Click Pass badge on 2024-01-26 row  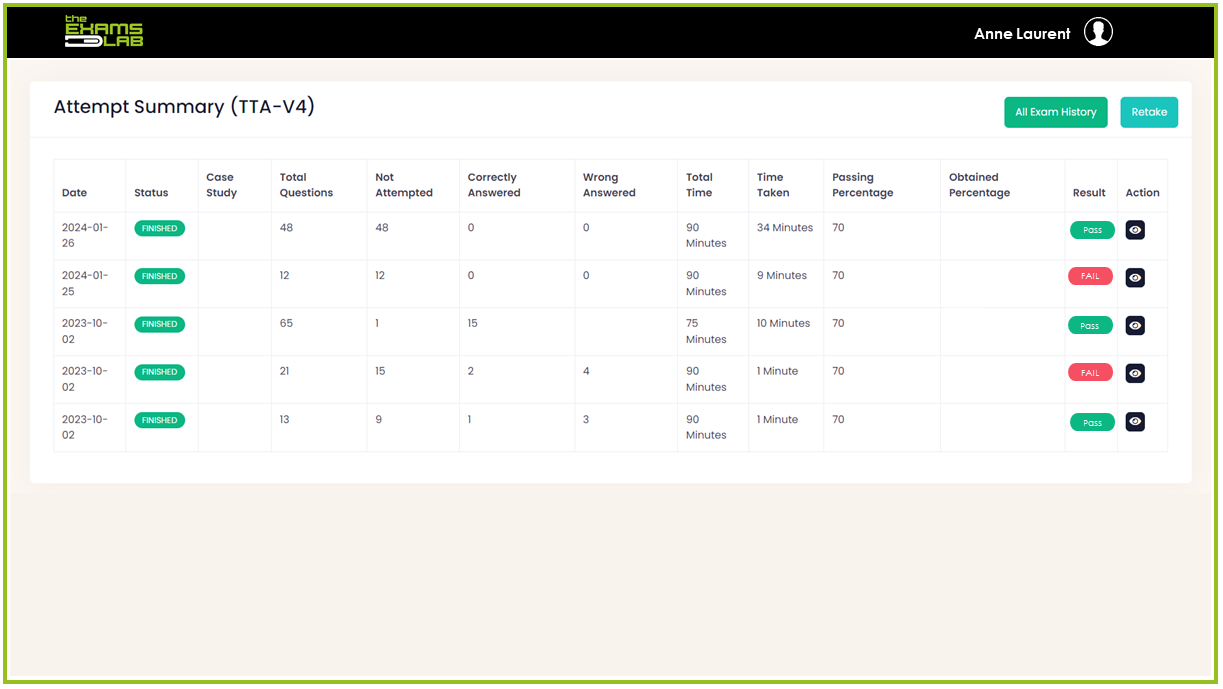point(1092,230)
